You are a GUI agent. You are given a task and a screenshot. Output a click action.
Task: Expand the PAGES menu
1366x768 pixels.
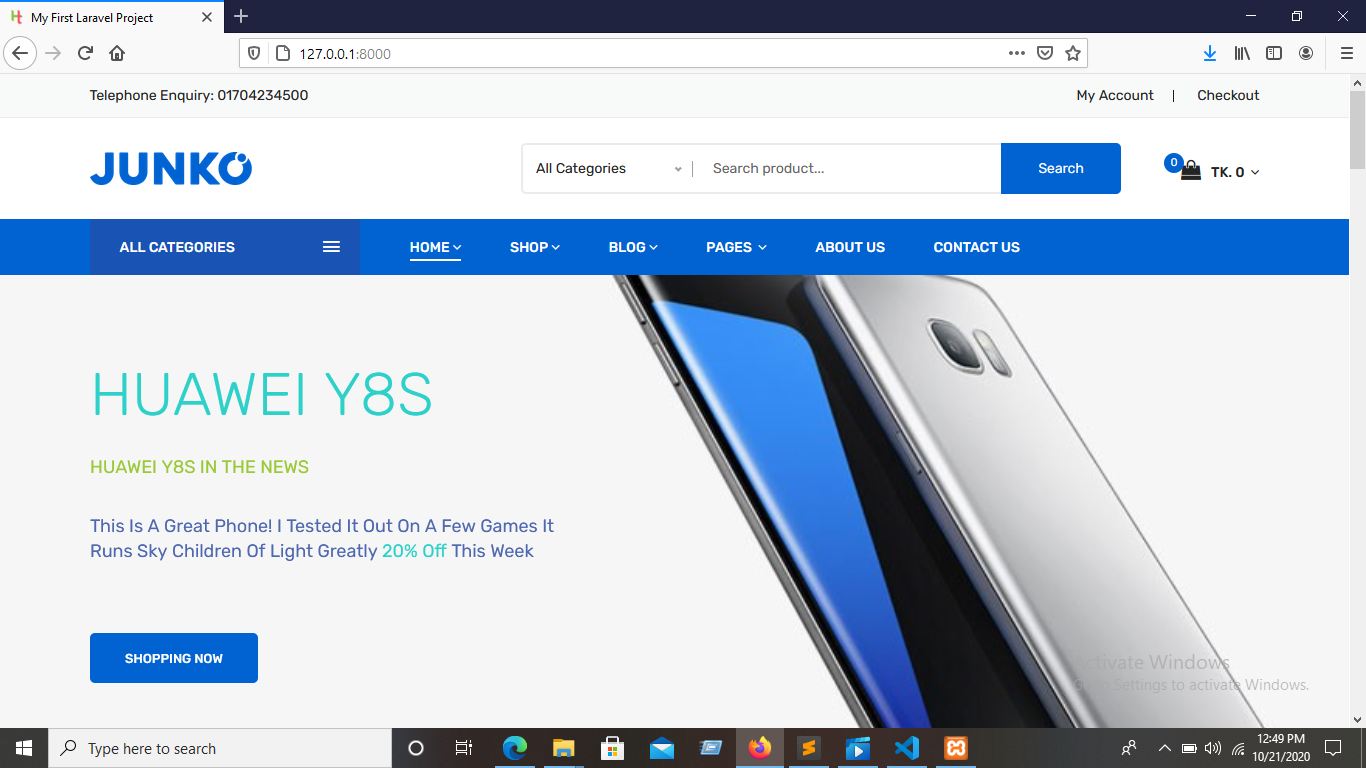[x=736, y=247]
